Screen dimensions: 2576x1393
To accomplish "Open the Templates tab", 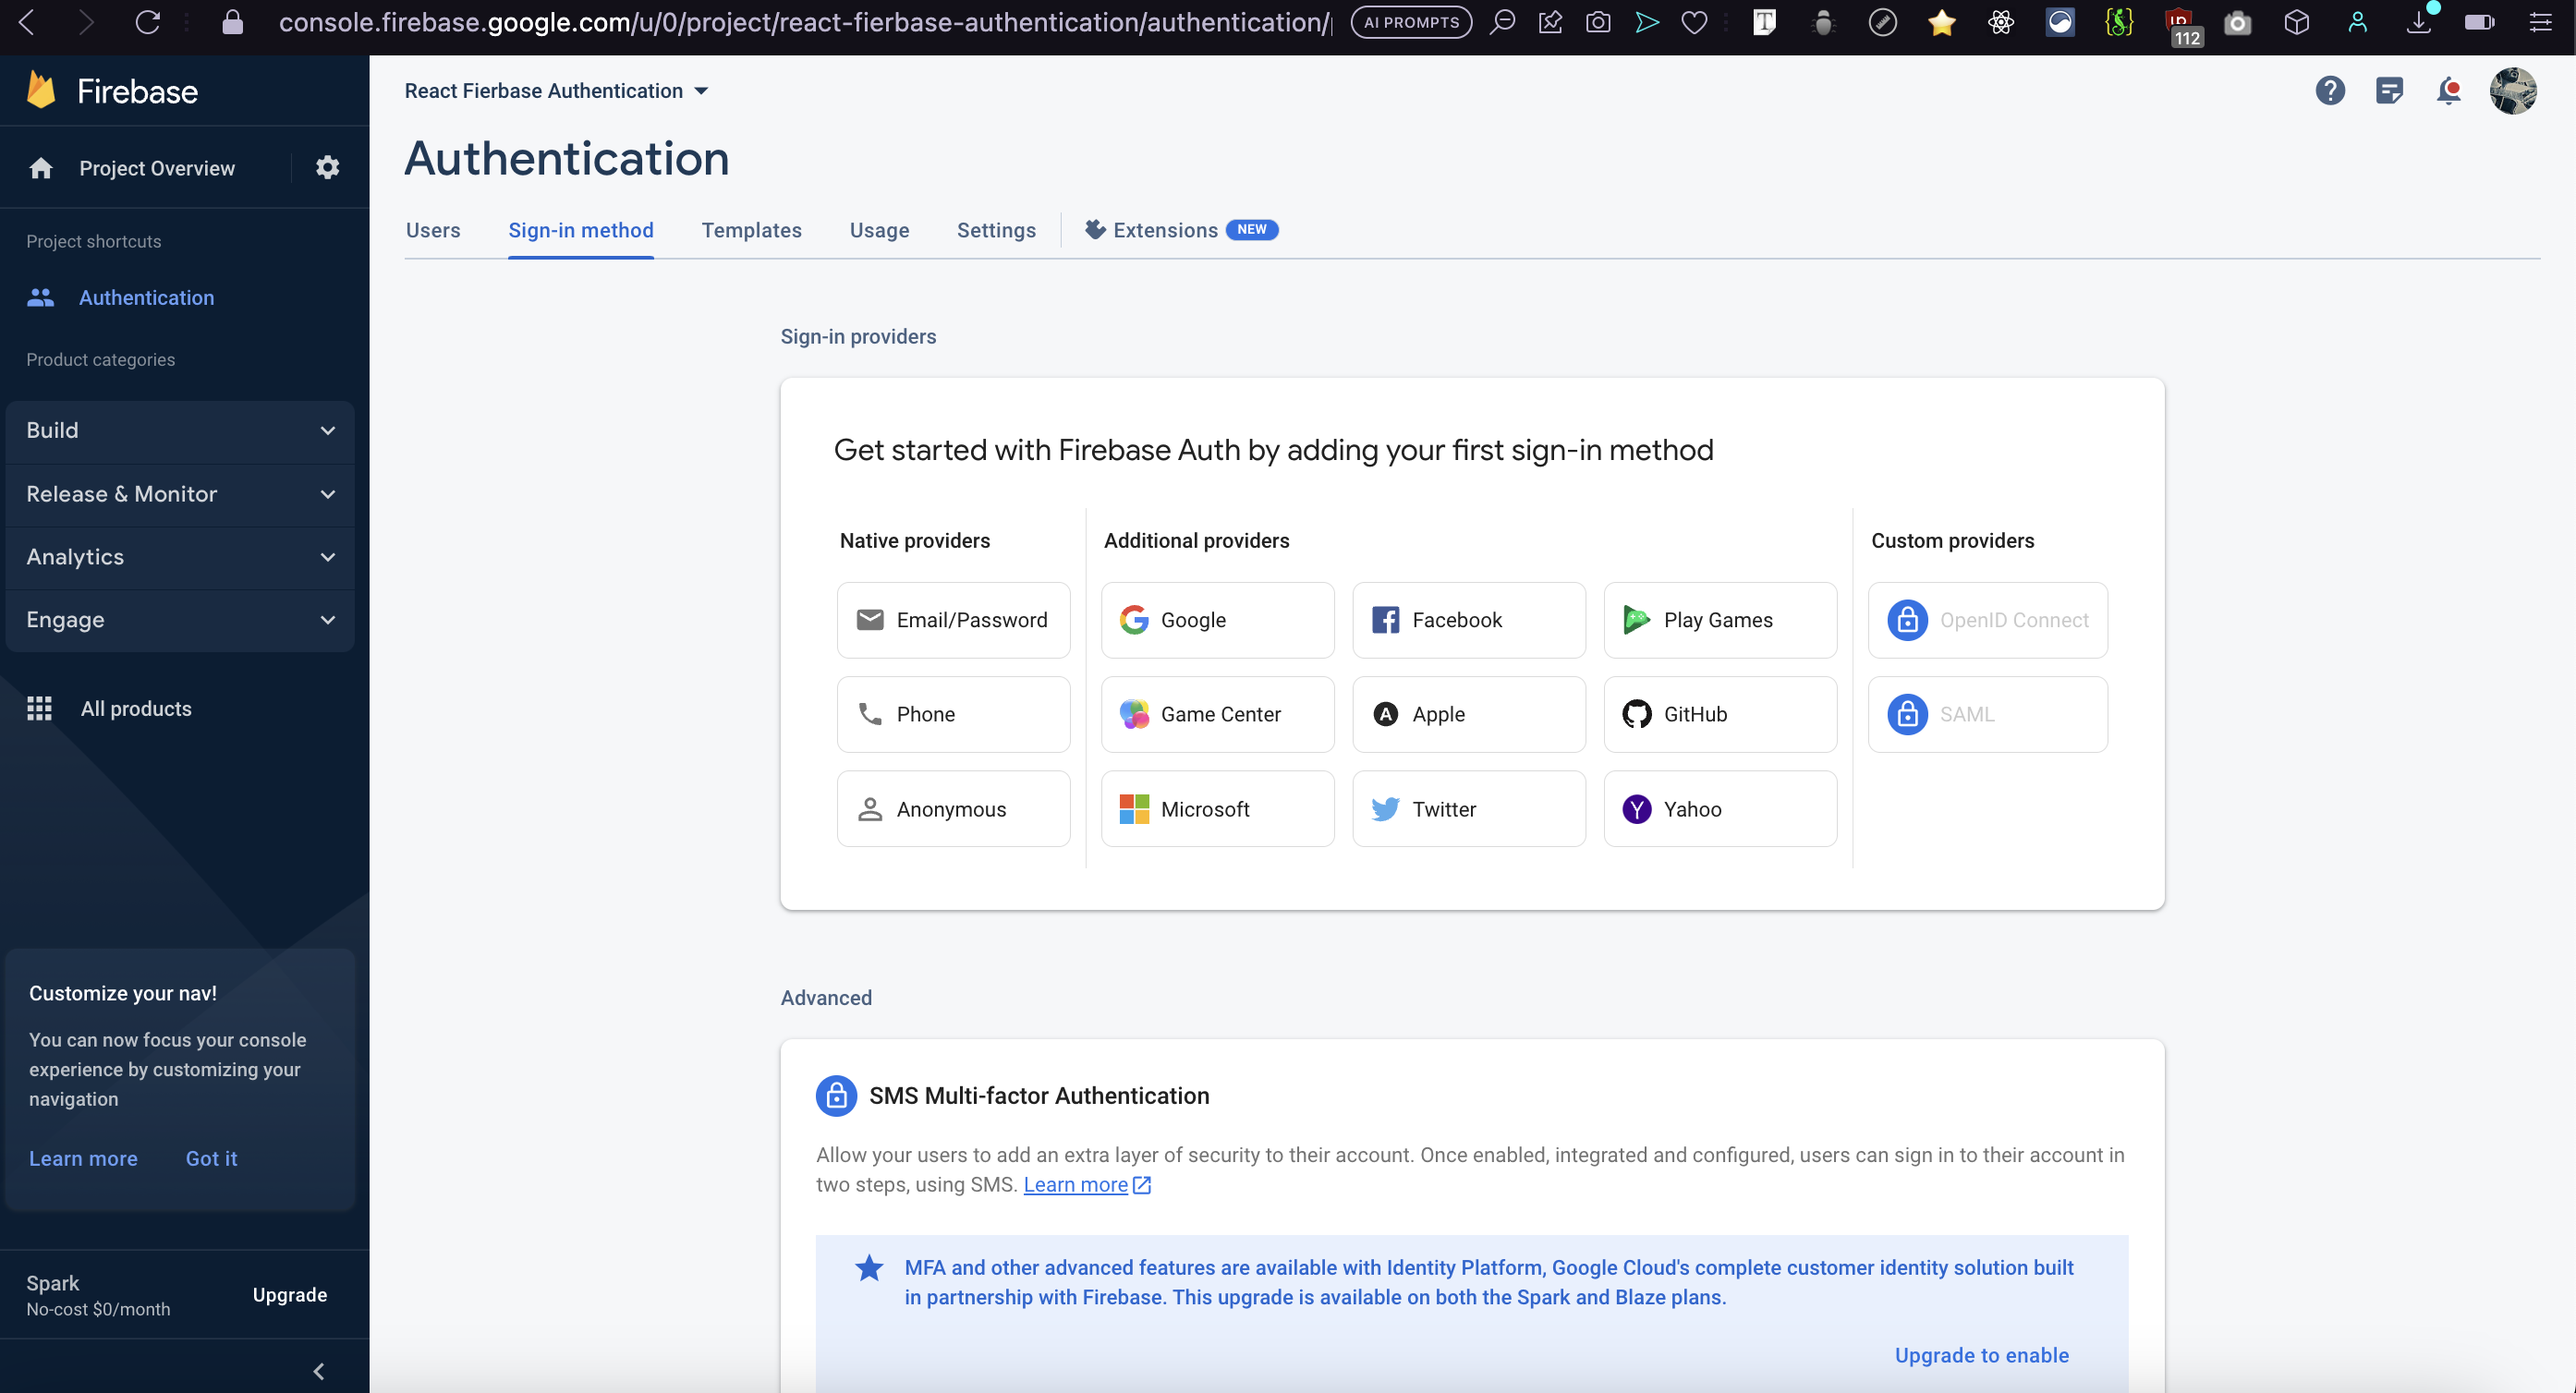I will pos(751,230).
